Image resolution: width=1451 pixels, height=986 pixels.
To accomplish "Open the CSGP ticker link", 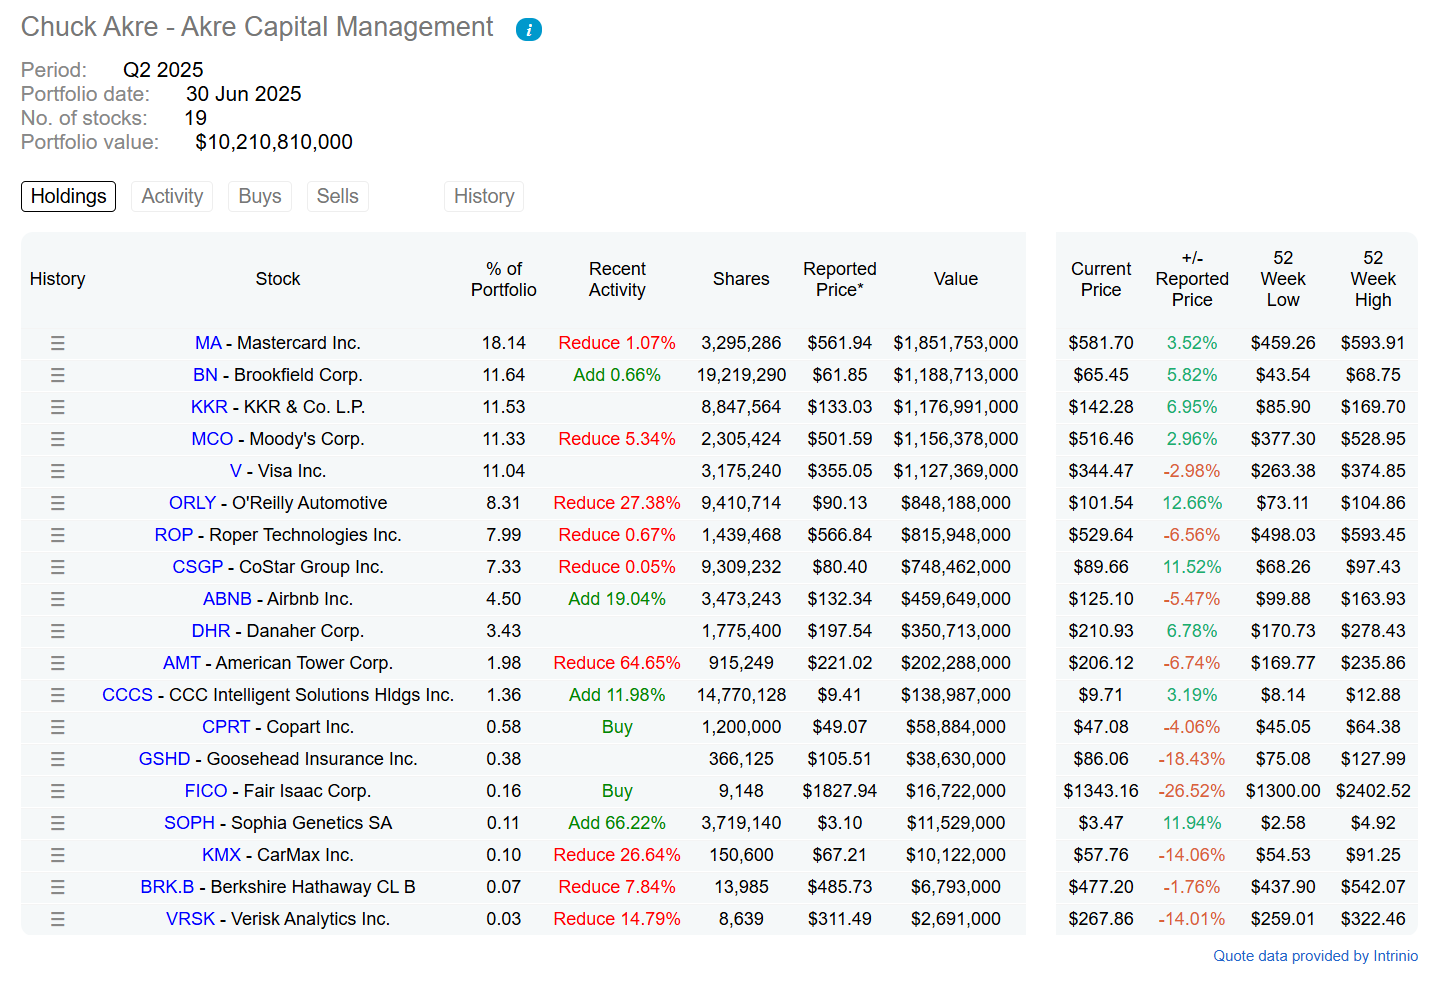I will point(198,567).
